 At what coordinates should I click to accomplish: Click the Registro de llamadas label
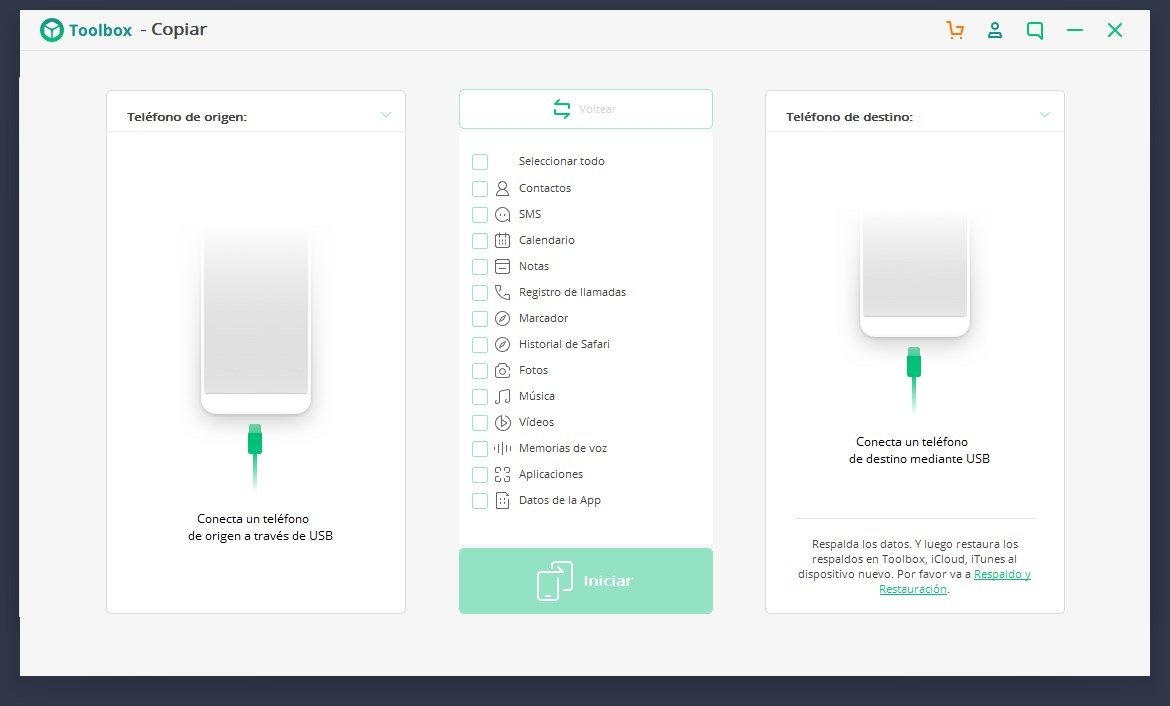tap(572, 292)
